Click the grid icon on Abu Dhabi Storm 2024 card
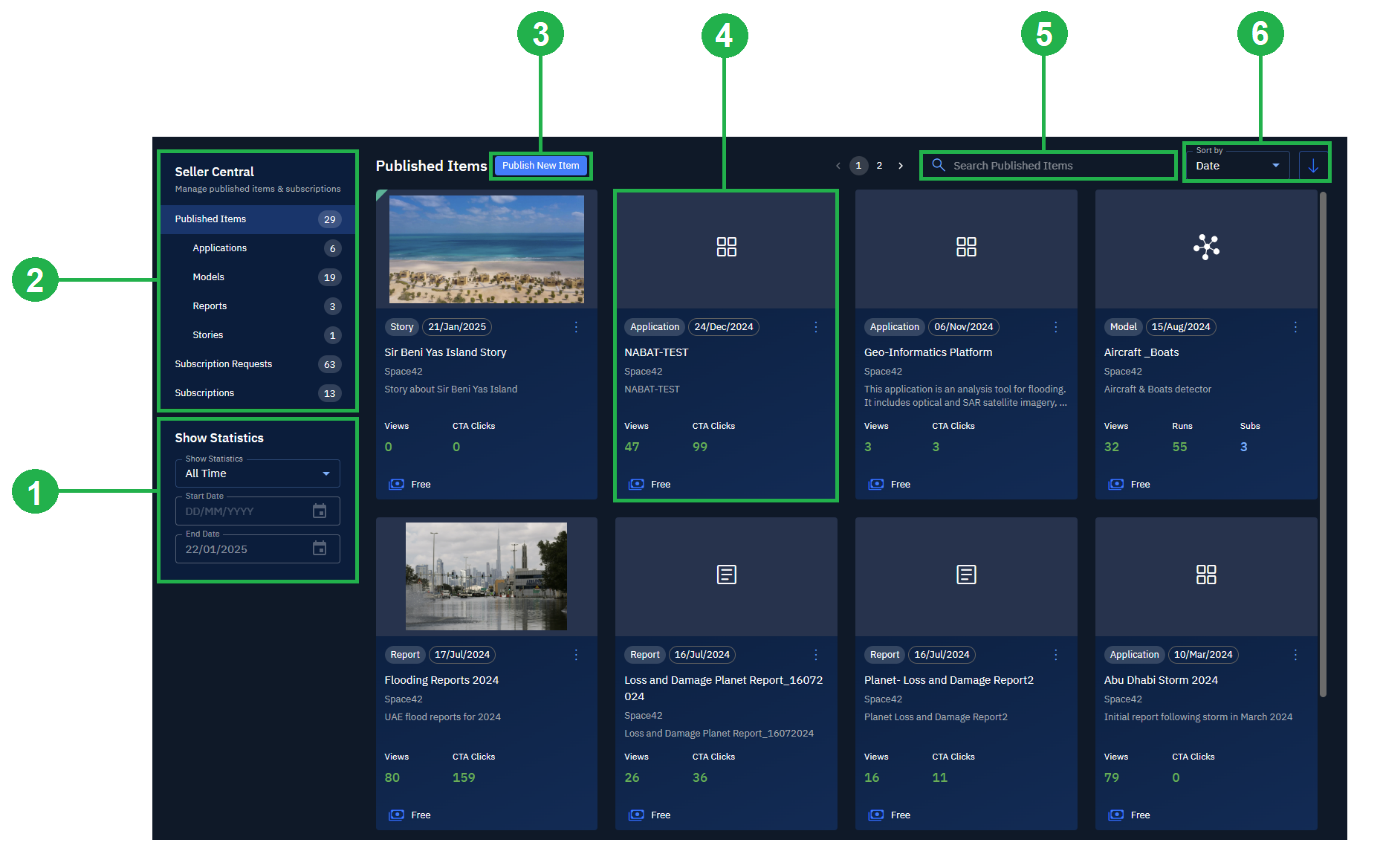This screenshot has height=854, width=1380. tap(1206, 575)
